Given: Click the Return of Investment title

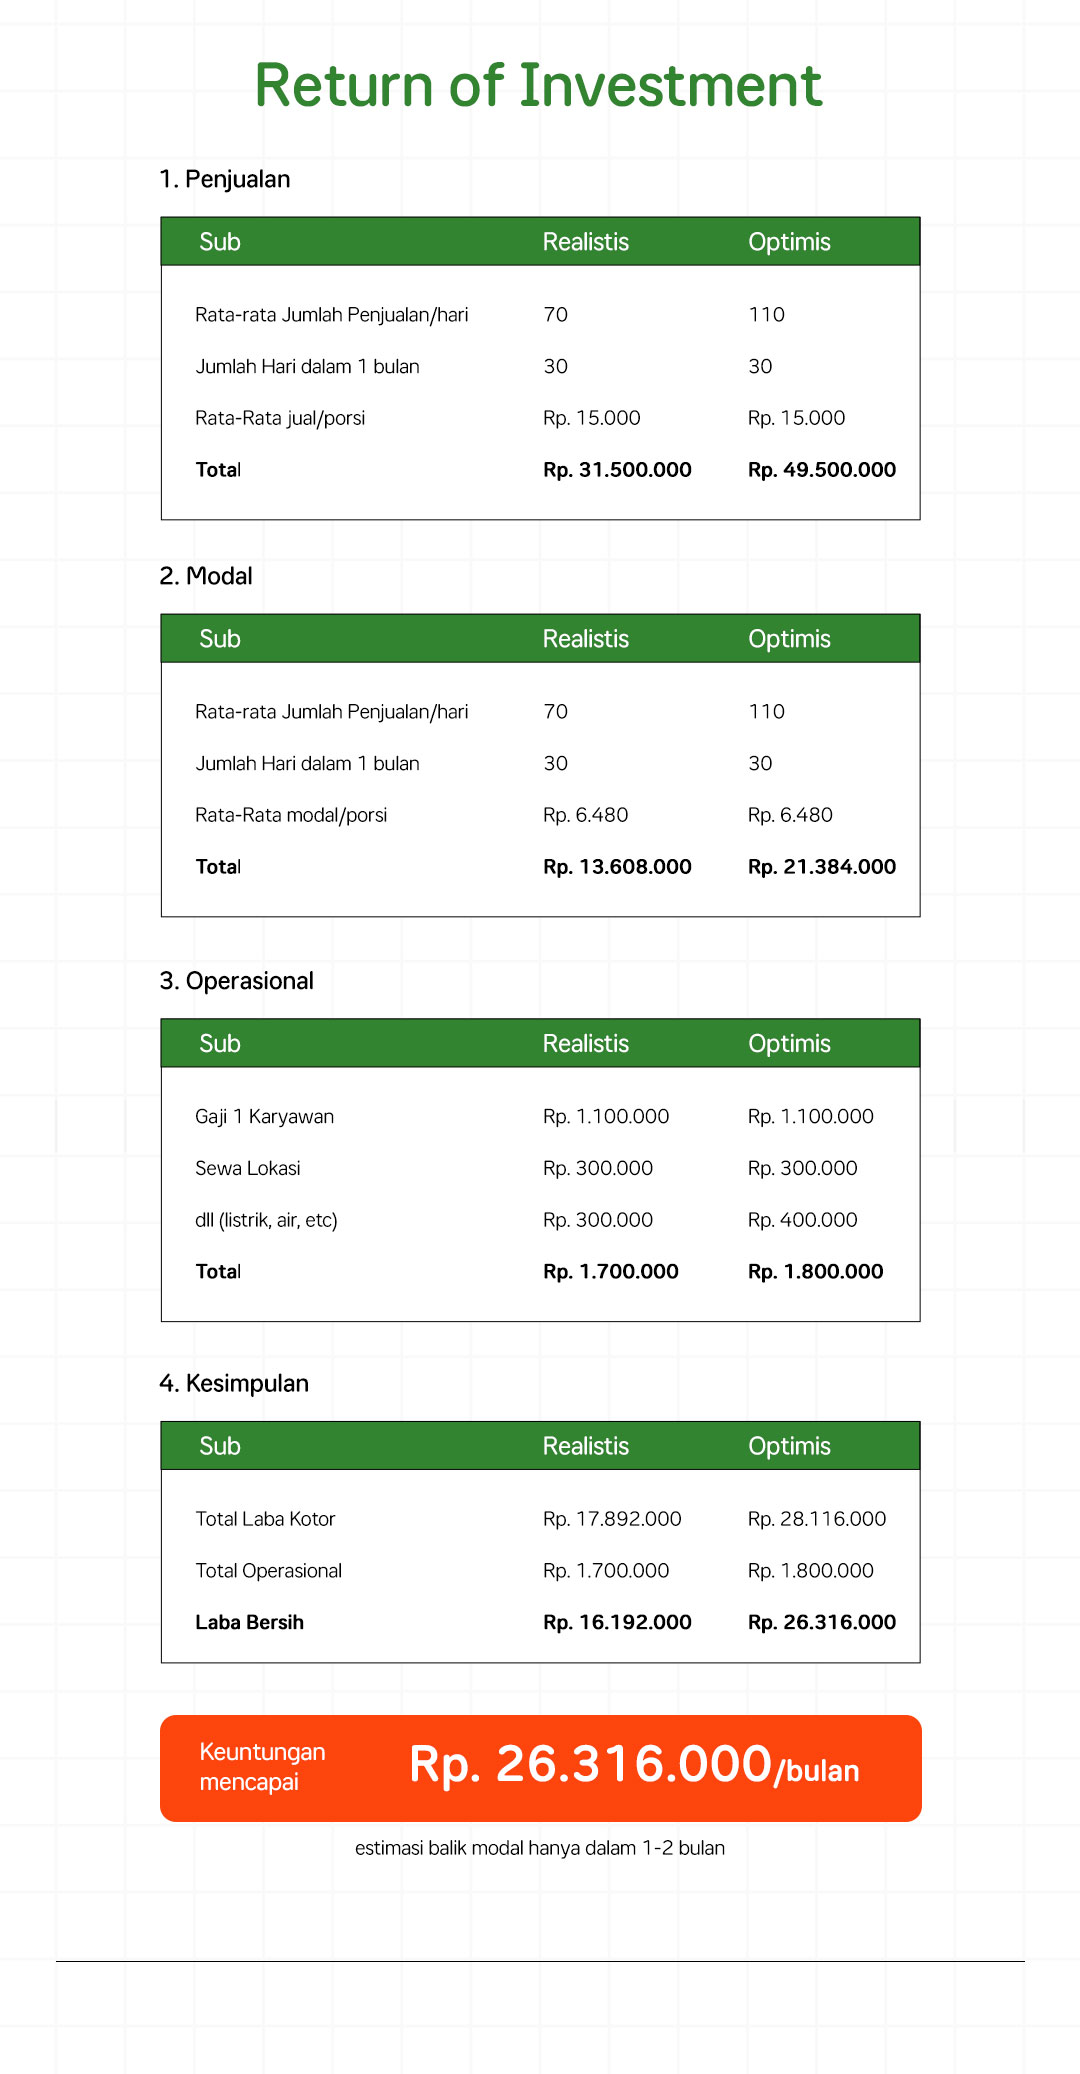Looking at the screenshot, I should 538,86.
